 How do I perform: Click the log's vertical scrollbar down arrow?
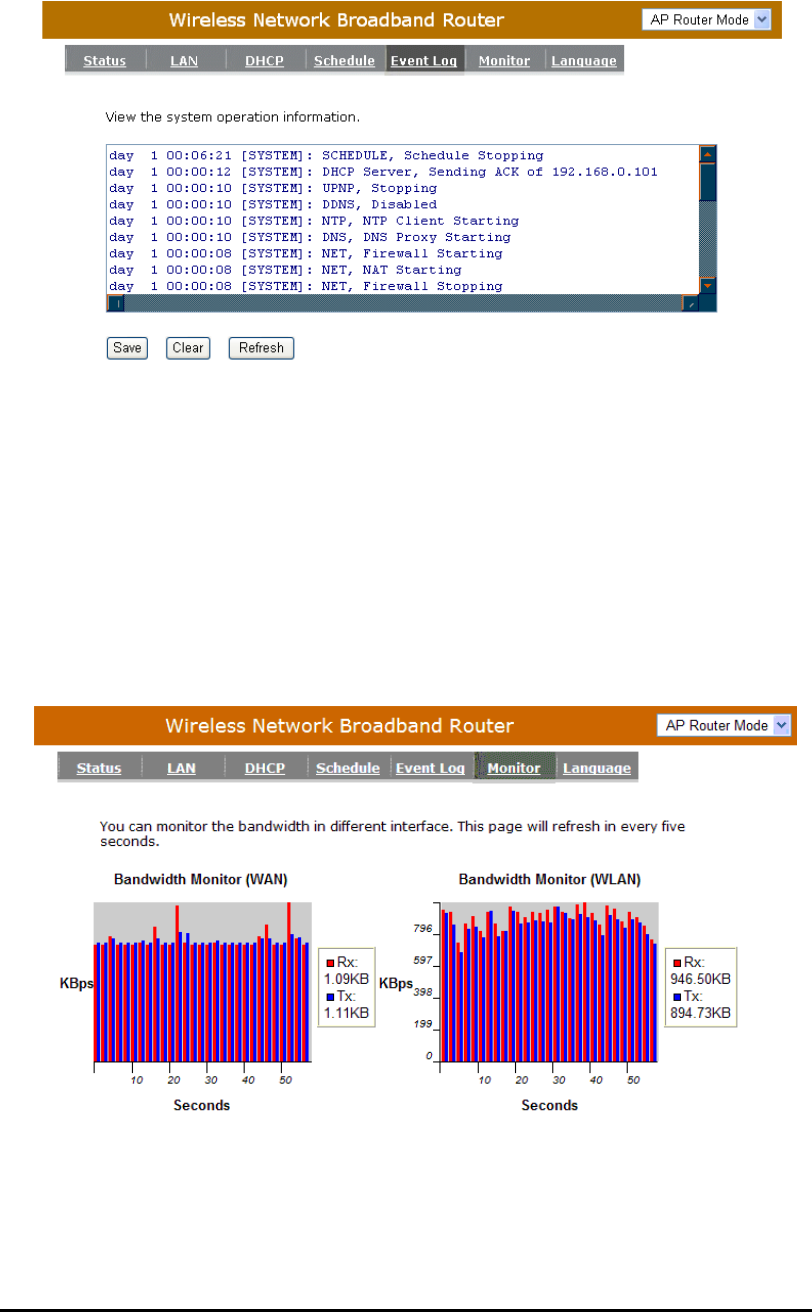coord(708,285)
